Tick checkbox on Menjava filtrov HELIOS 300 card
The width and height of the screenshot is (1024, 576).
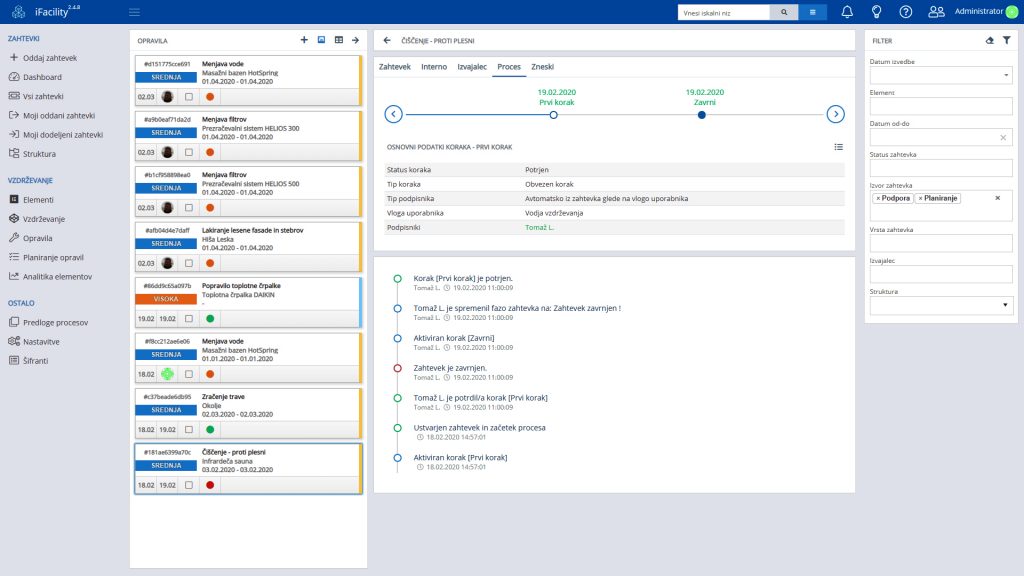pyautogui.click(x=189, y=152)
